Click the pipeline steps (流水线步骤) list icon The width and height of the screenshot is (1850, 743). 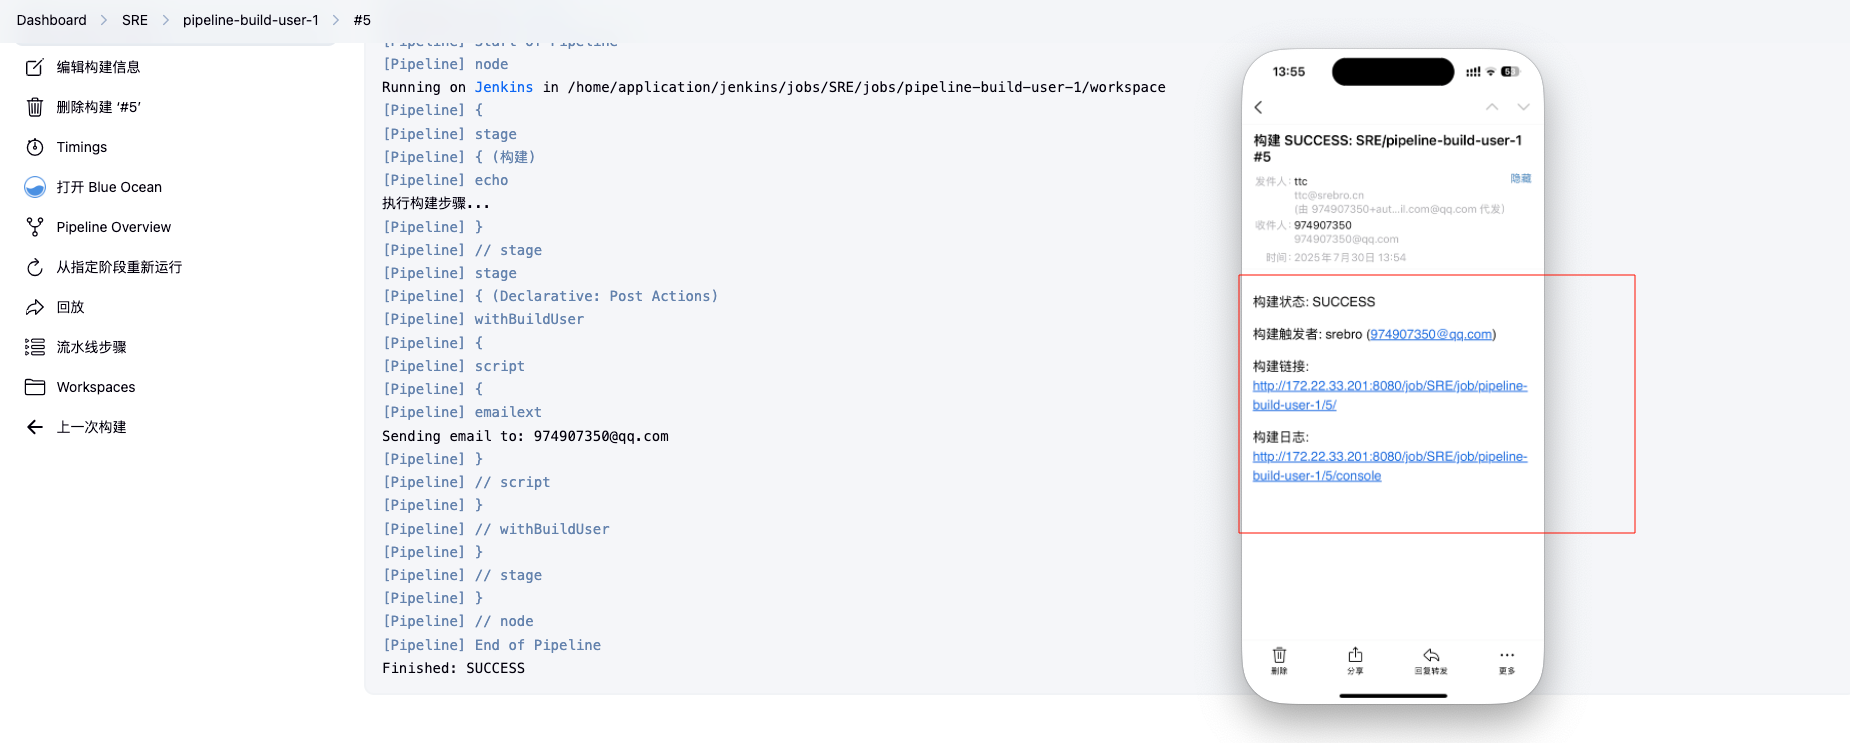(x=35, y=347)
